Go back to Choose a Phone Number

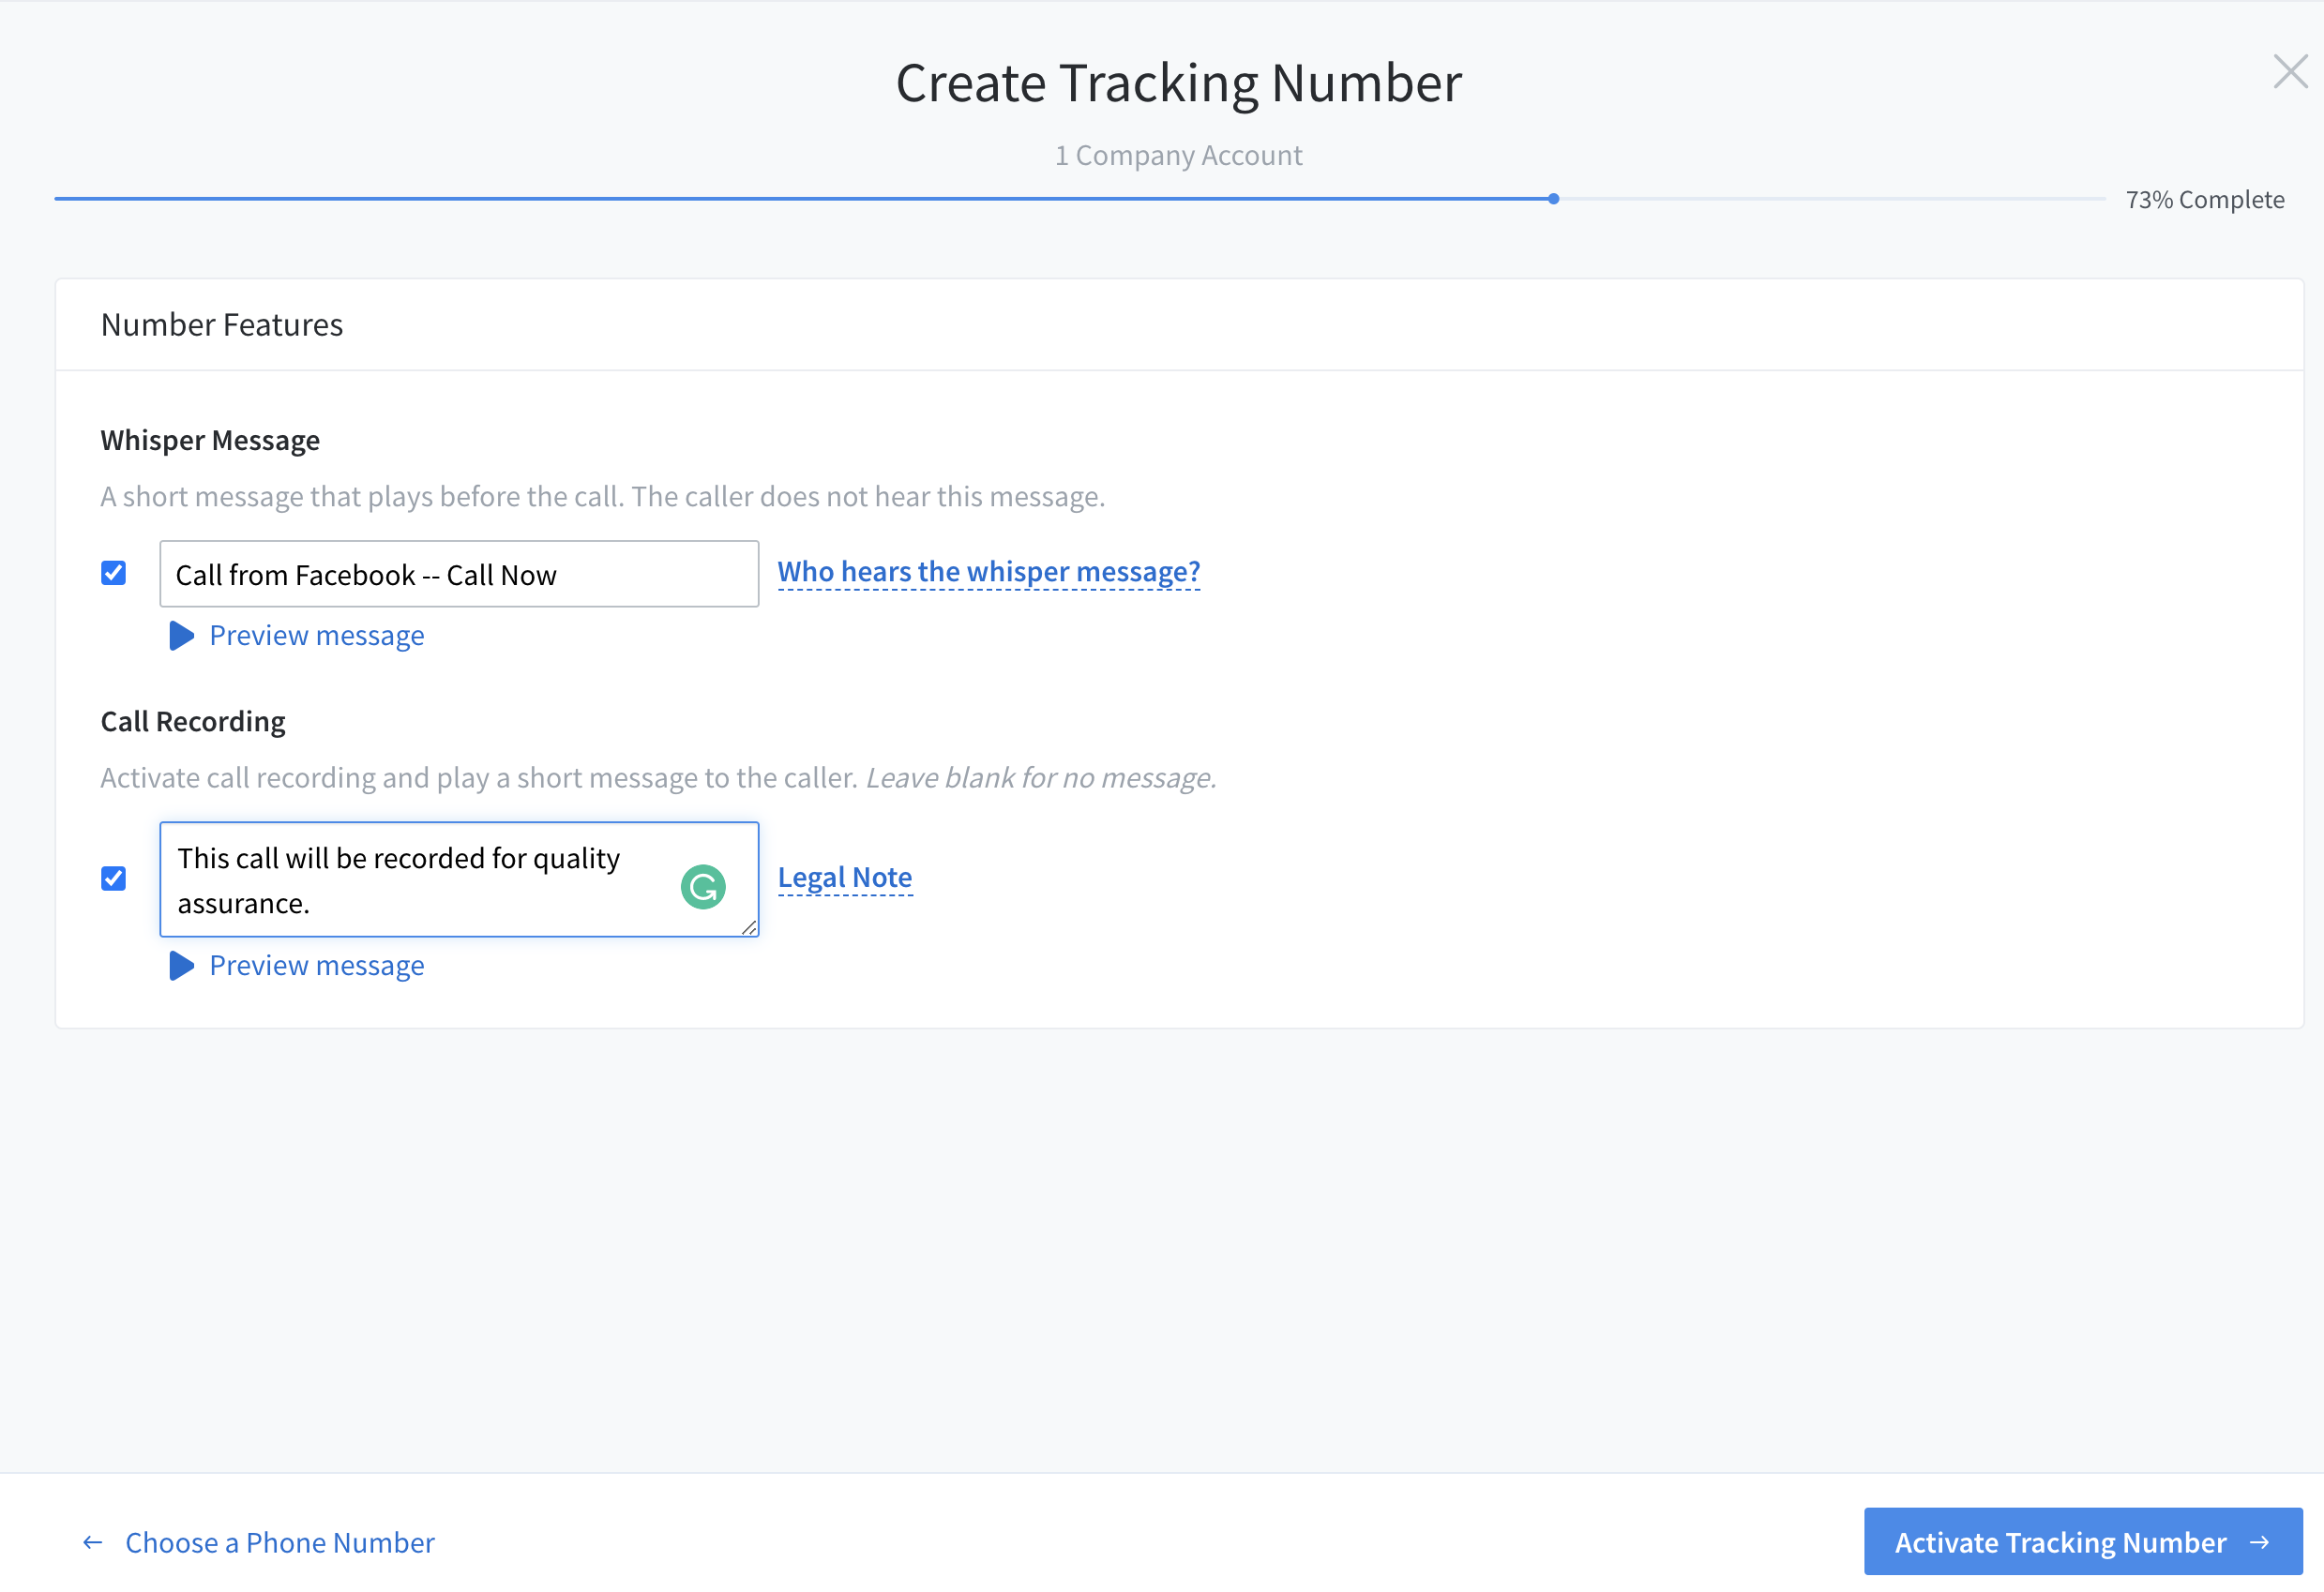click(x=280, y=1543)
